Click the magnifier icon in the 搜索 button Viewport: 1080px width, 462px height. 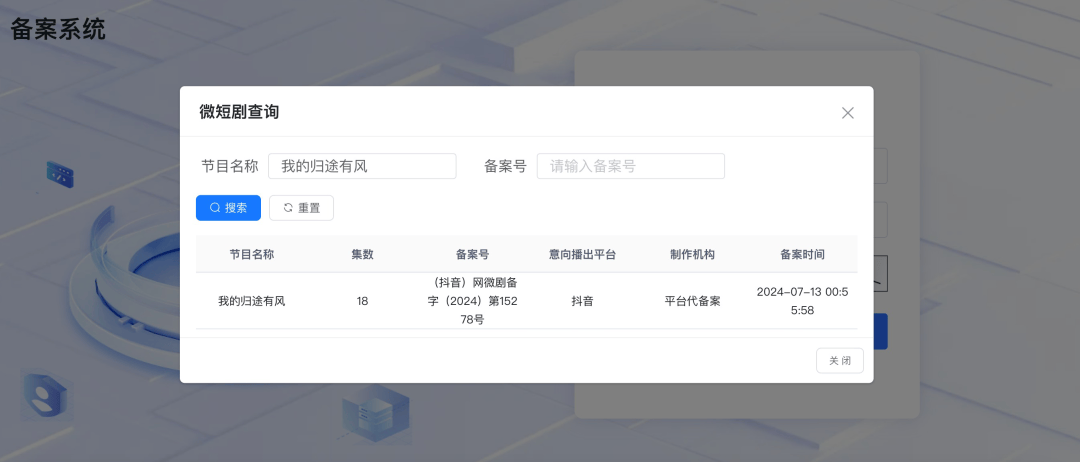pos(214,208)
